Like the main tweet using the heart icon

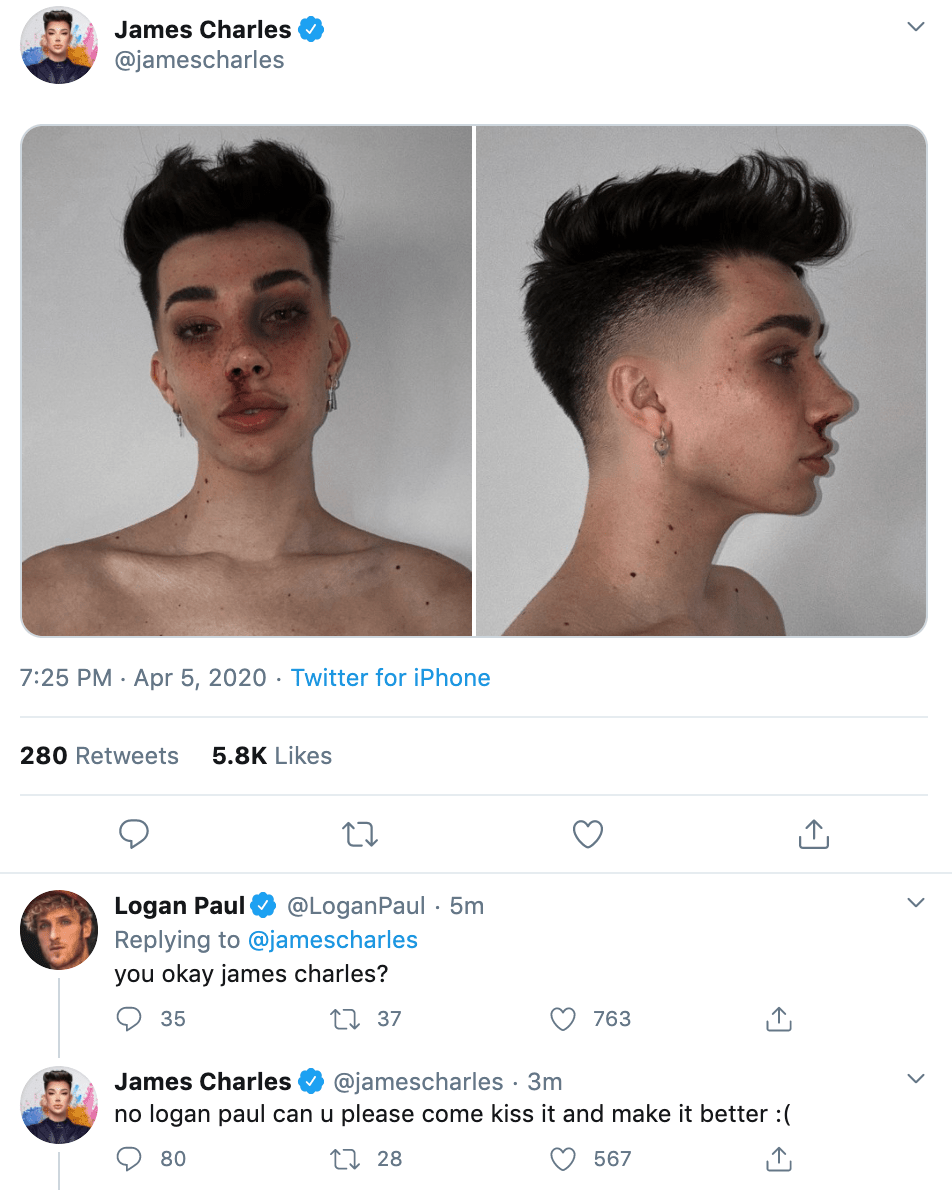(587, 833)
